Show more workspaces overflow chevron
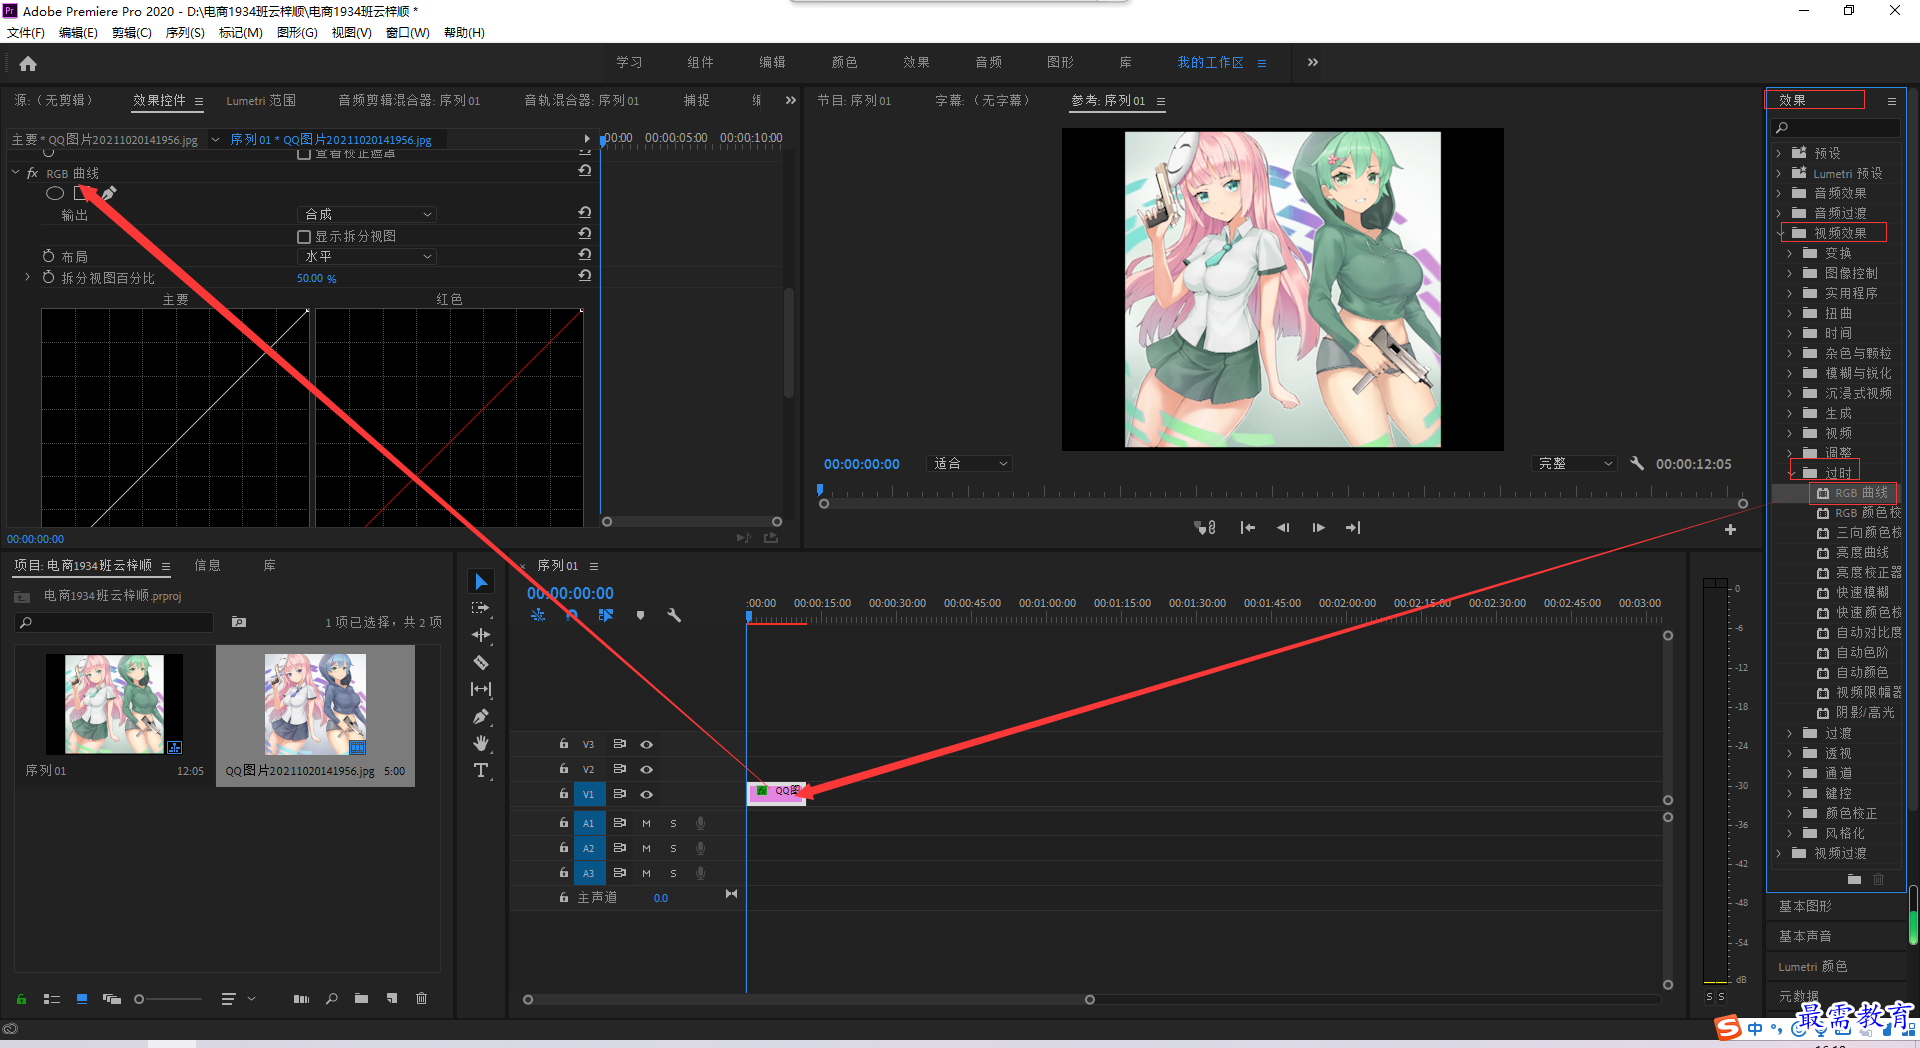The height and width of the screenshot is (1048, 1920). pos(1312,62)
